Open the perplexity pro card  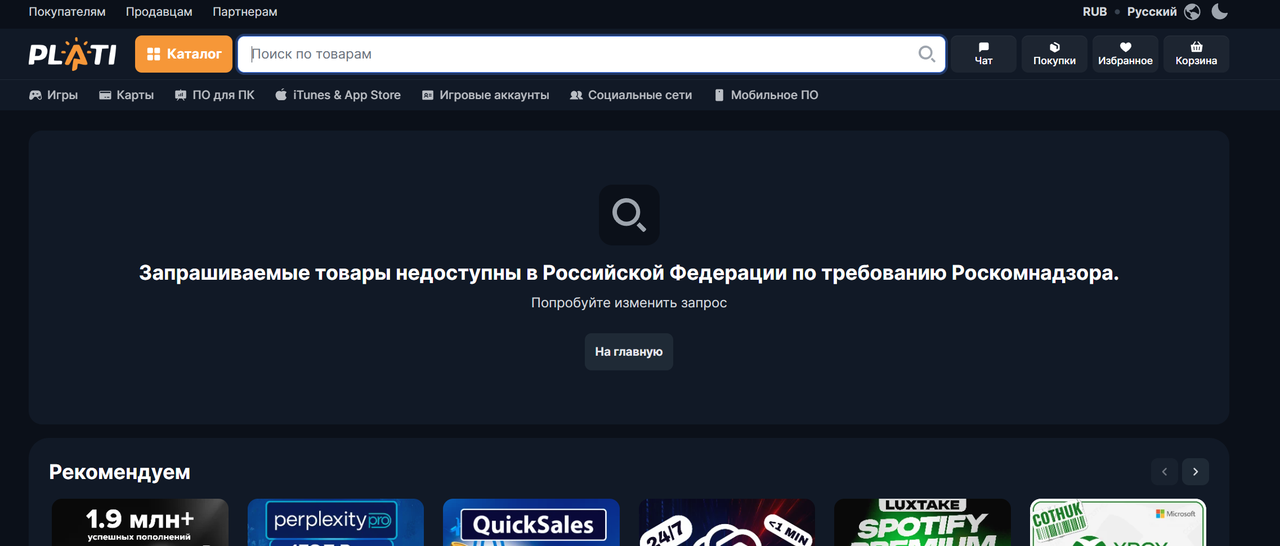(x=336, y=523)
